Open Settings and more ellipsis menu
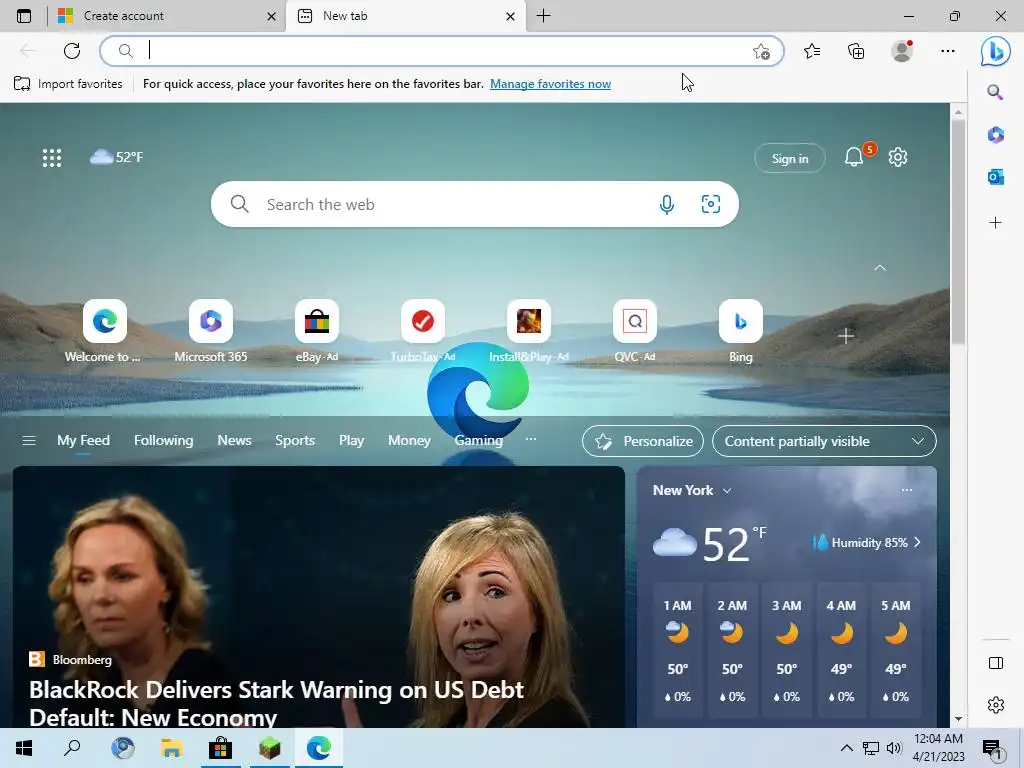Viewport: 1024px width, 768px height. click(948, 51)
